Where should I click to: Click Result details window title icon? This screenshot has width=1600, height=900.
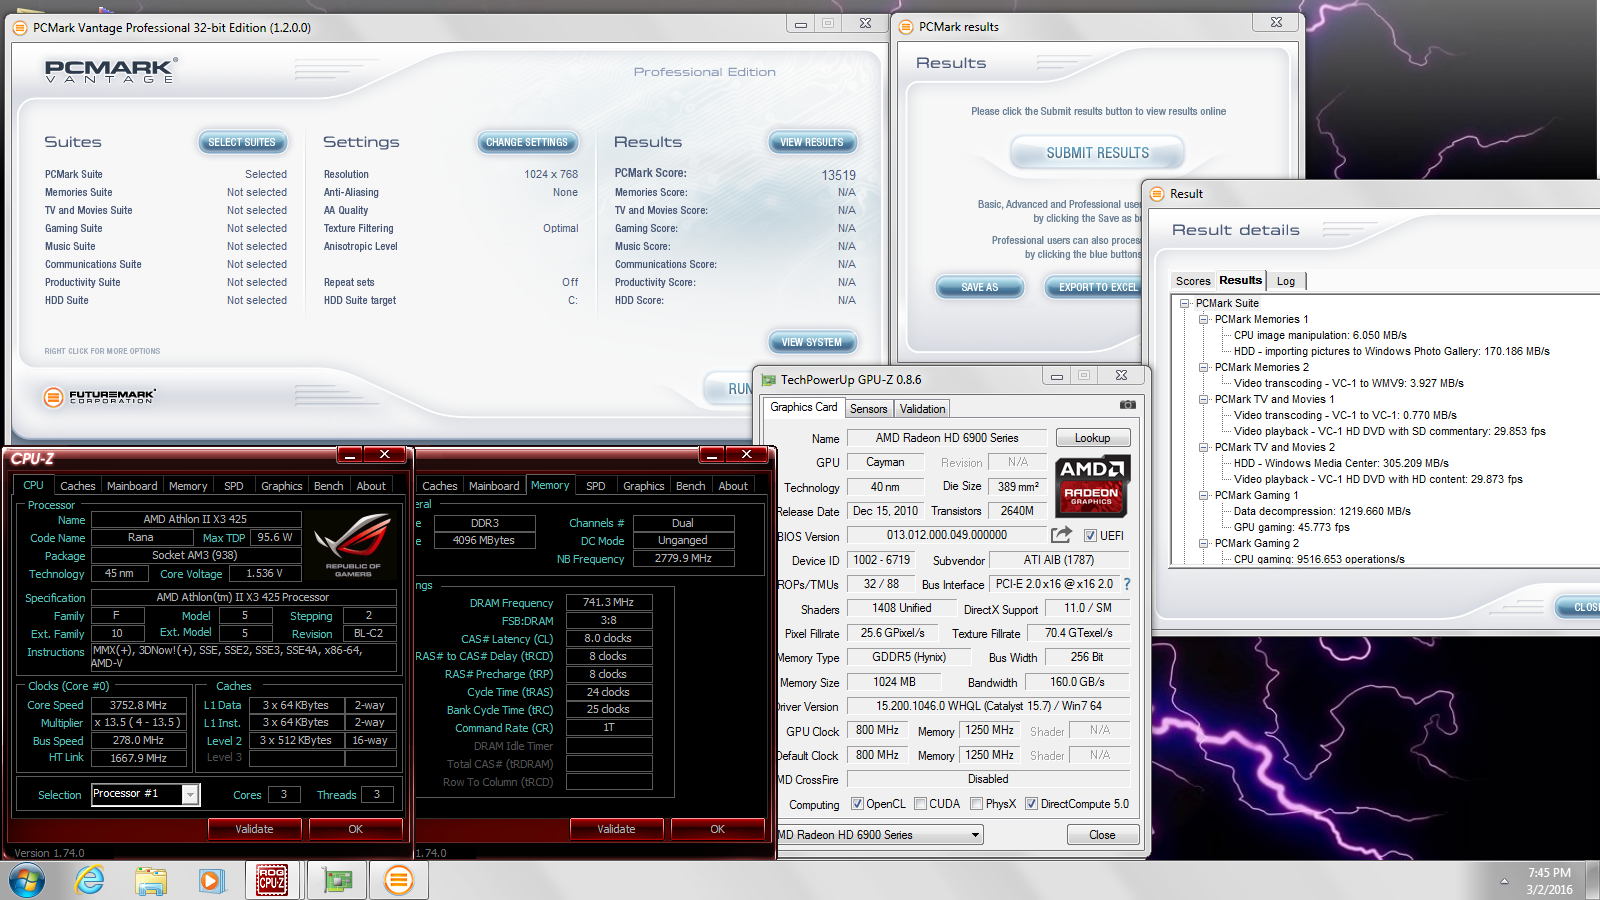coord(1157,194)
